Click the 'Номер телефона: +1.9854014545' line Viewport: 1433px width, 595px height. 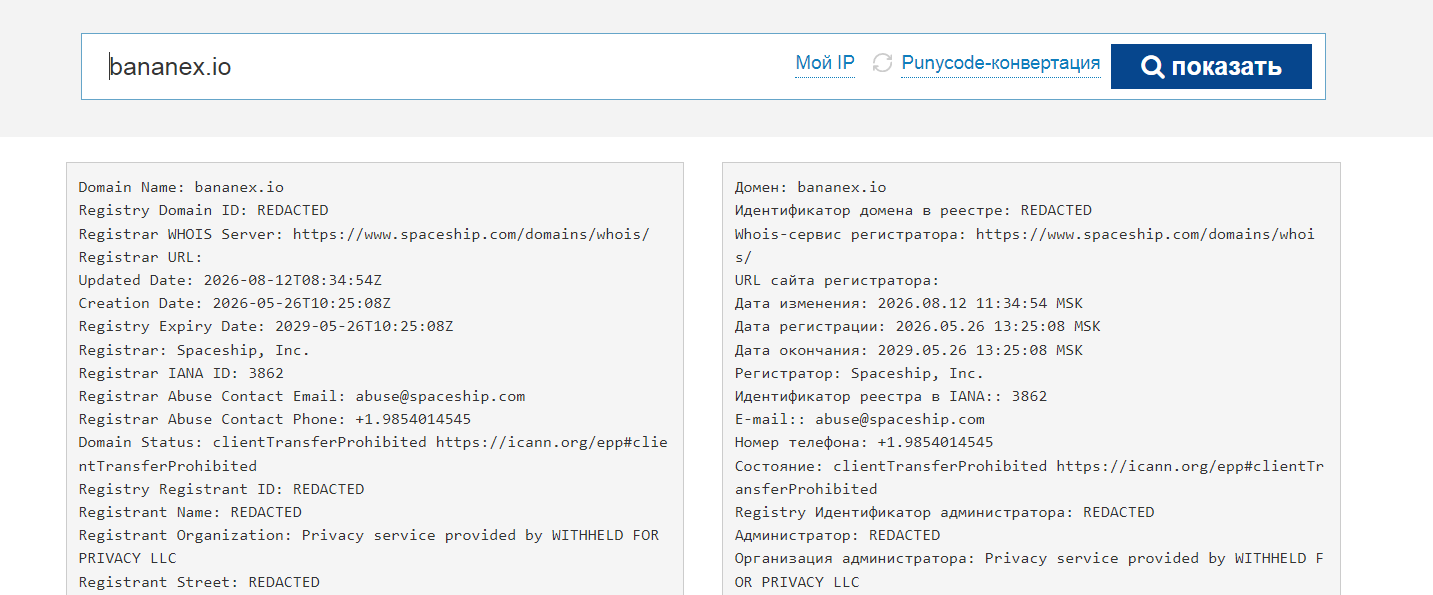click(x=864, y=442)
